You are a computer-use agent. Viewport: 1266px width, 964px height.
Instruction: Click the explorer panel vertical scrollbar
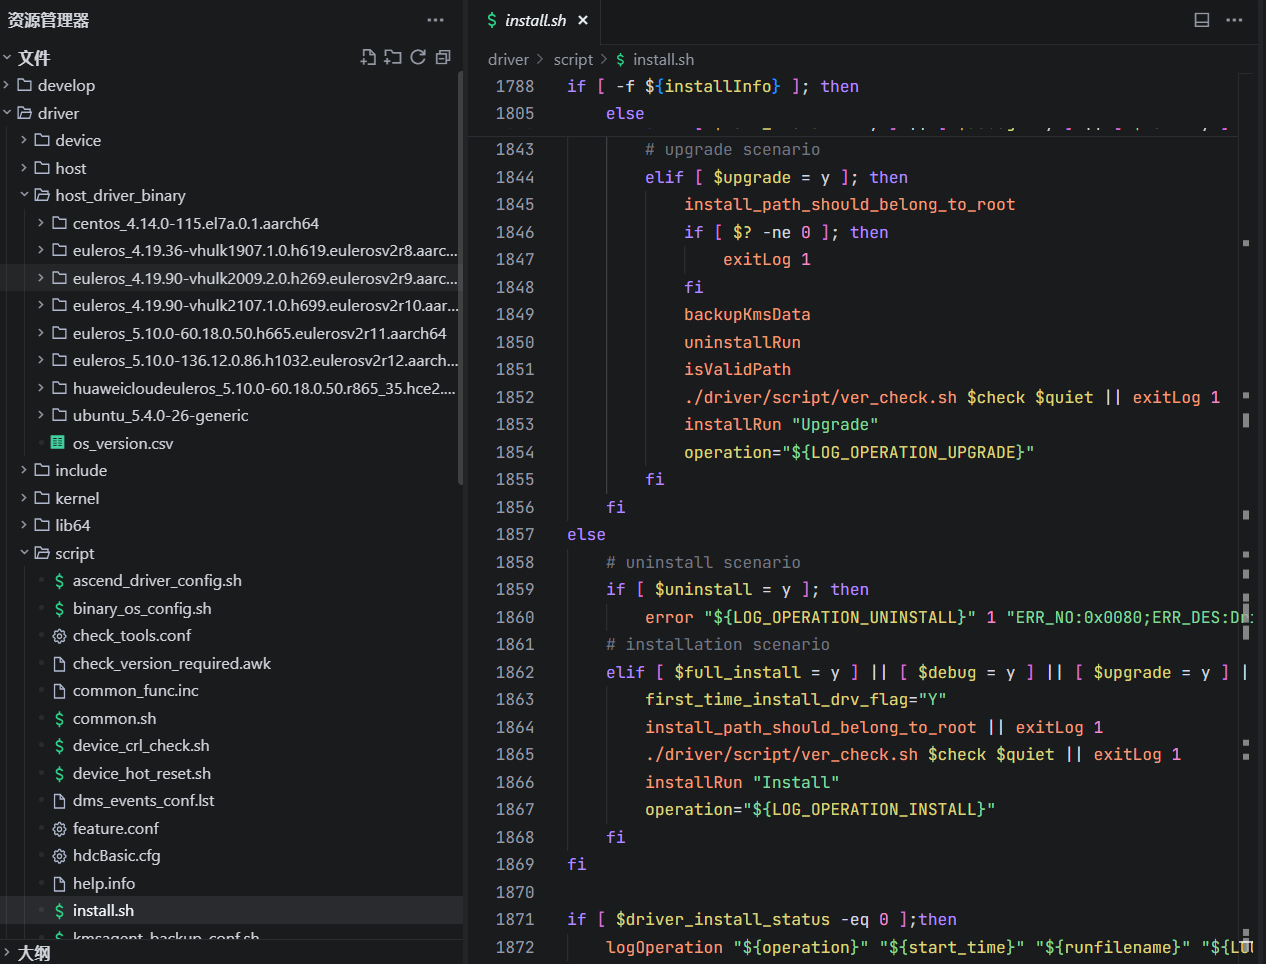point(460,280)
